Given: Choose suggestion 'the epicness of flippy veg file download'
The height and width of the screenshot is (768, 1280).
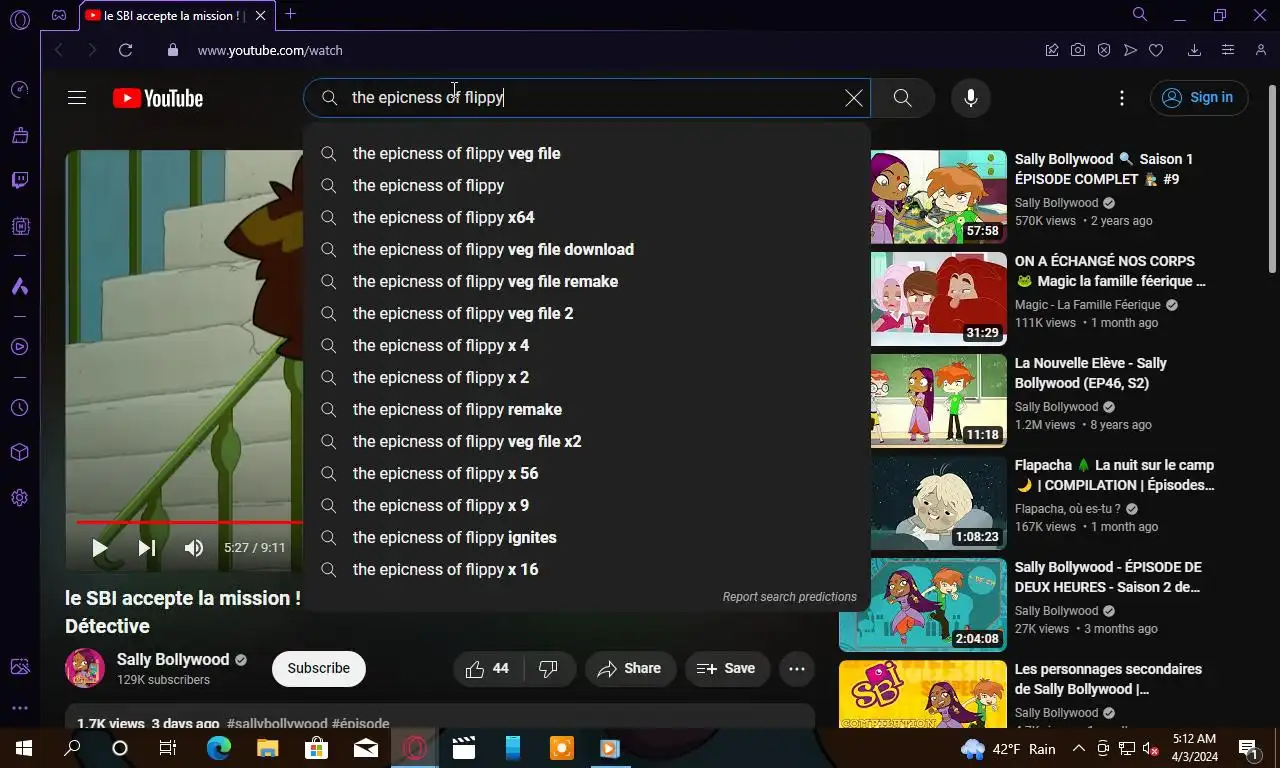Looking at the screenshot, I should [x=586, y=250].
